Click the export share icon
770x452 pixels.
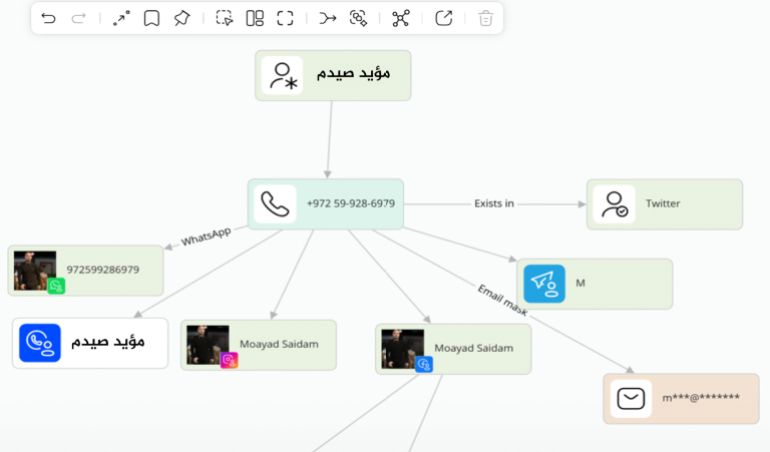443,18
